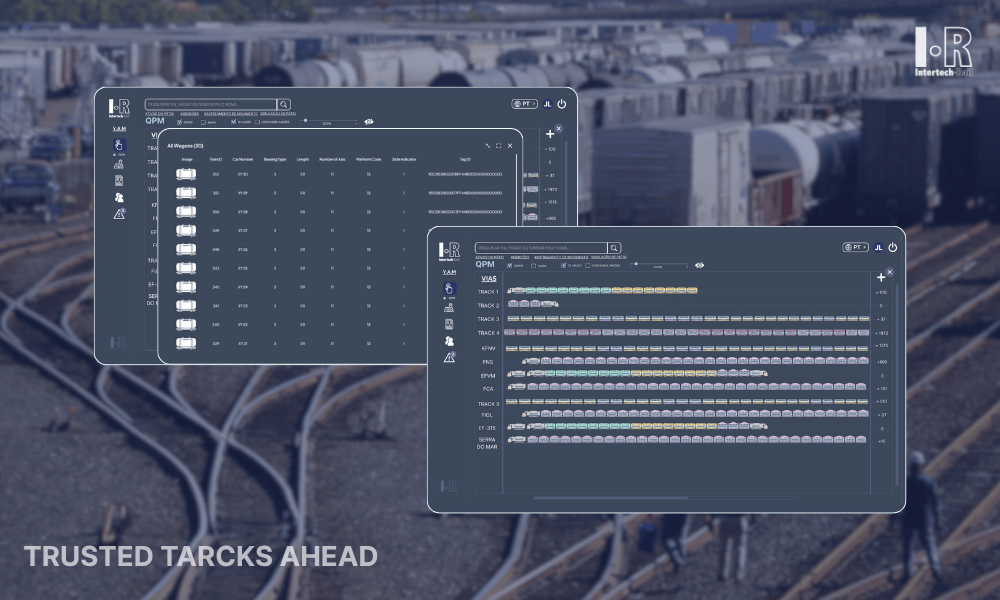
Task: Open Ativos do Pátio menu in back window
Action: [159, 113]
